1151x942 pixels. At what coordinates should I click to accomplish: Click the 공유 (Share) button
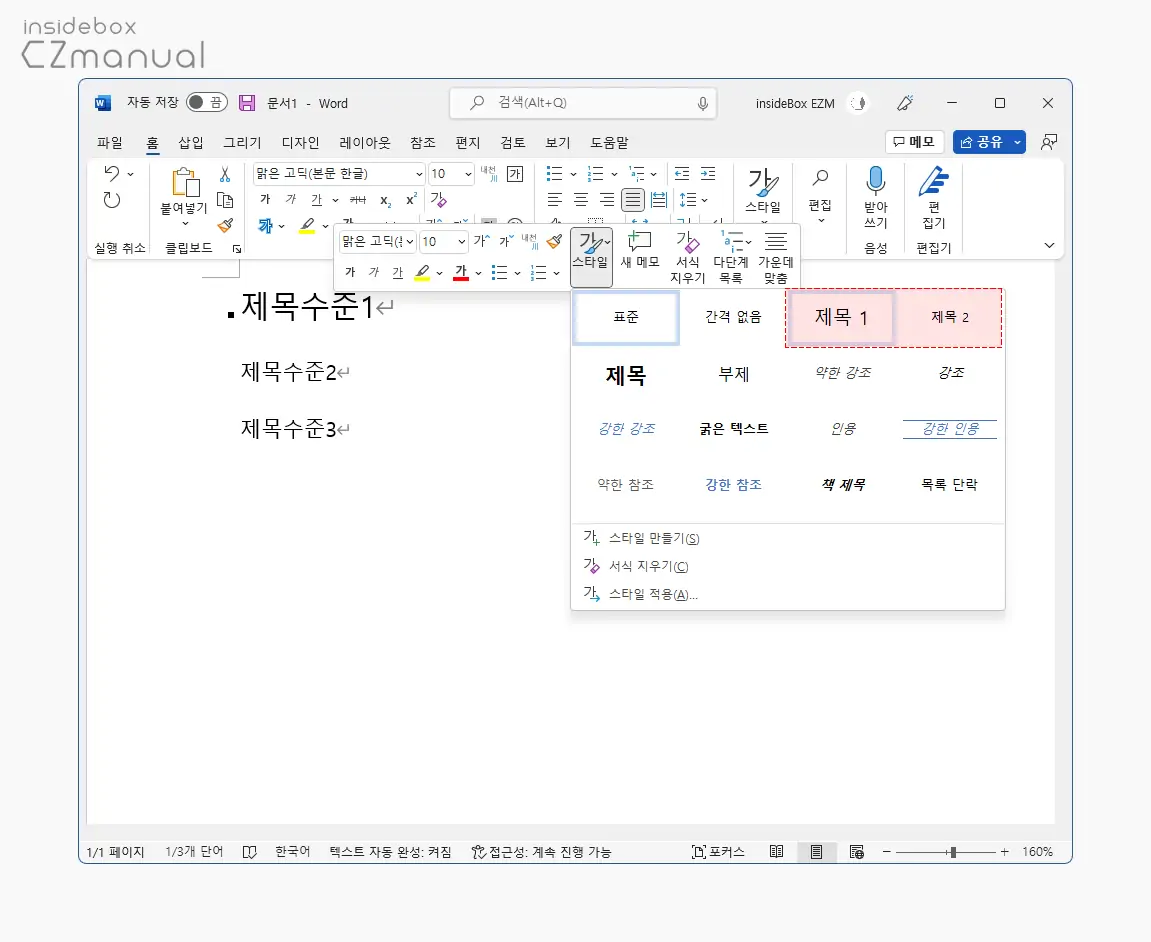pyautogui.click(x=981, y=142)
